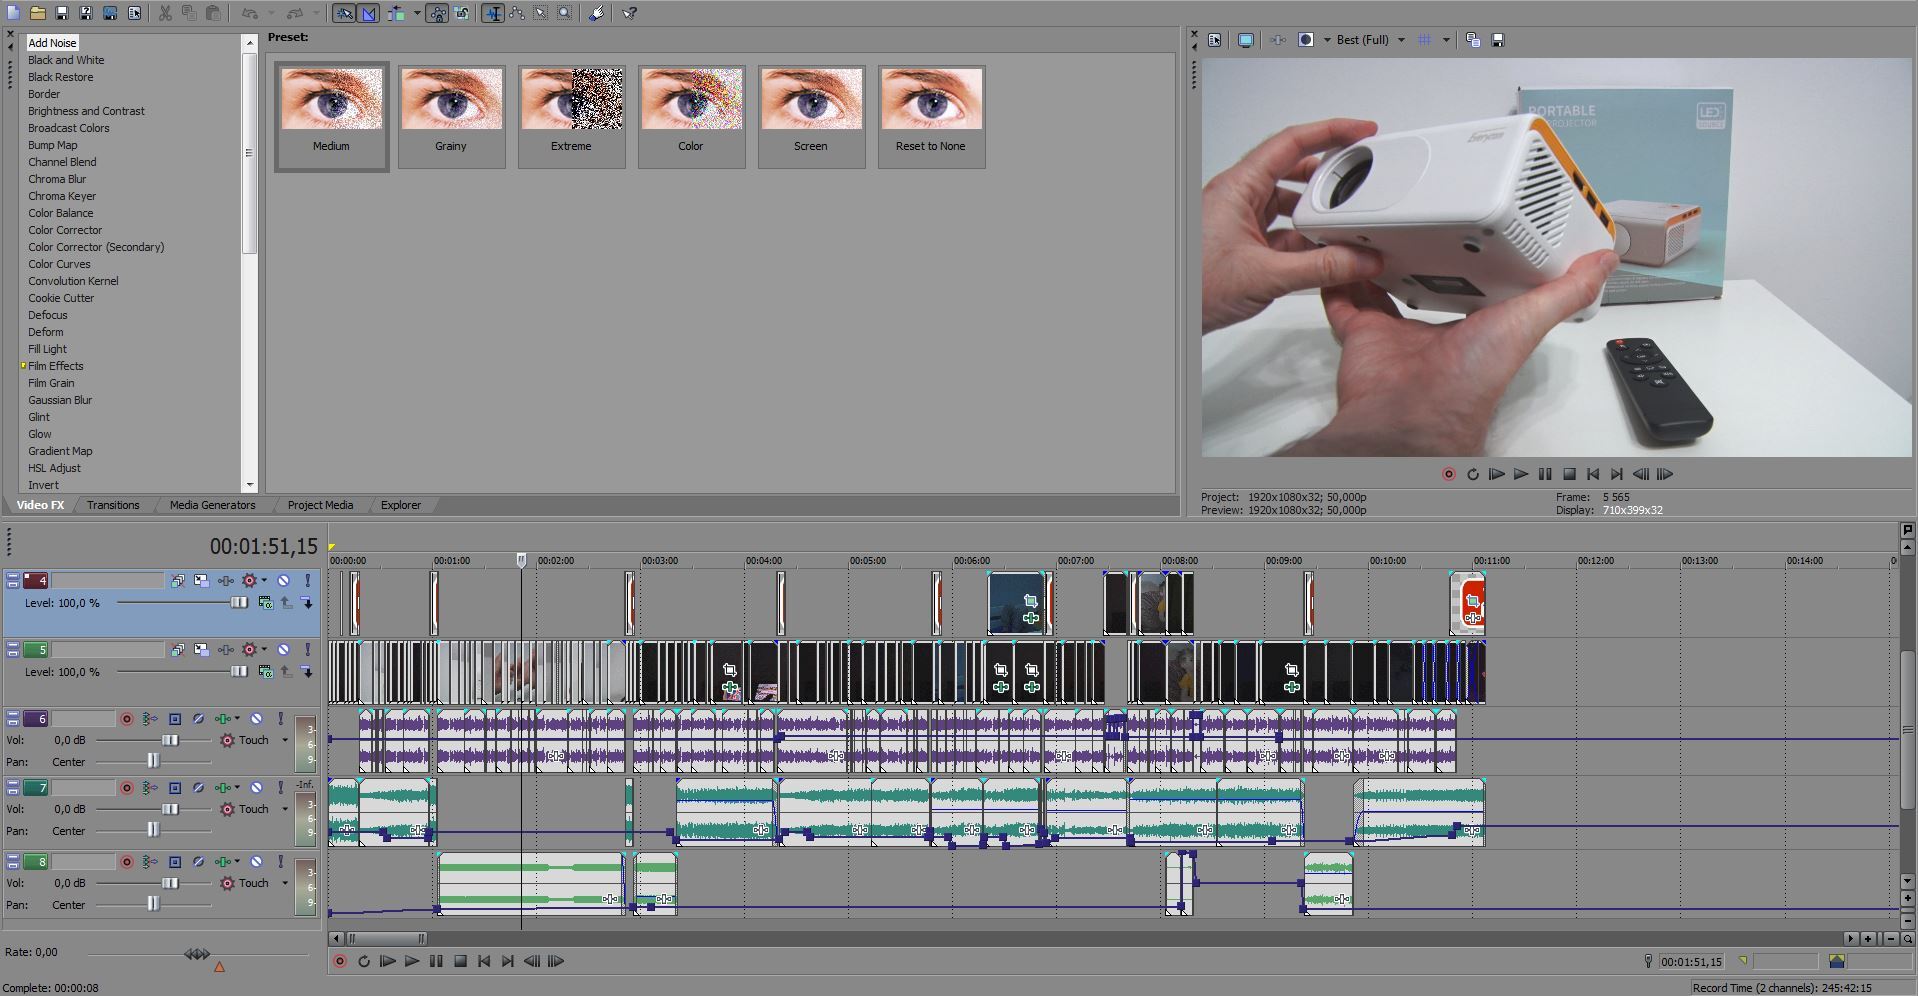
Task: Create a new project from the toolbar
Action: (13, 13)
